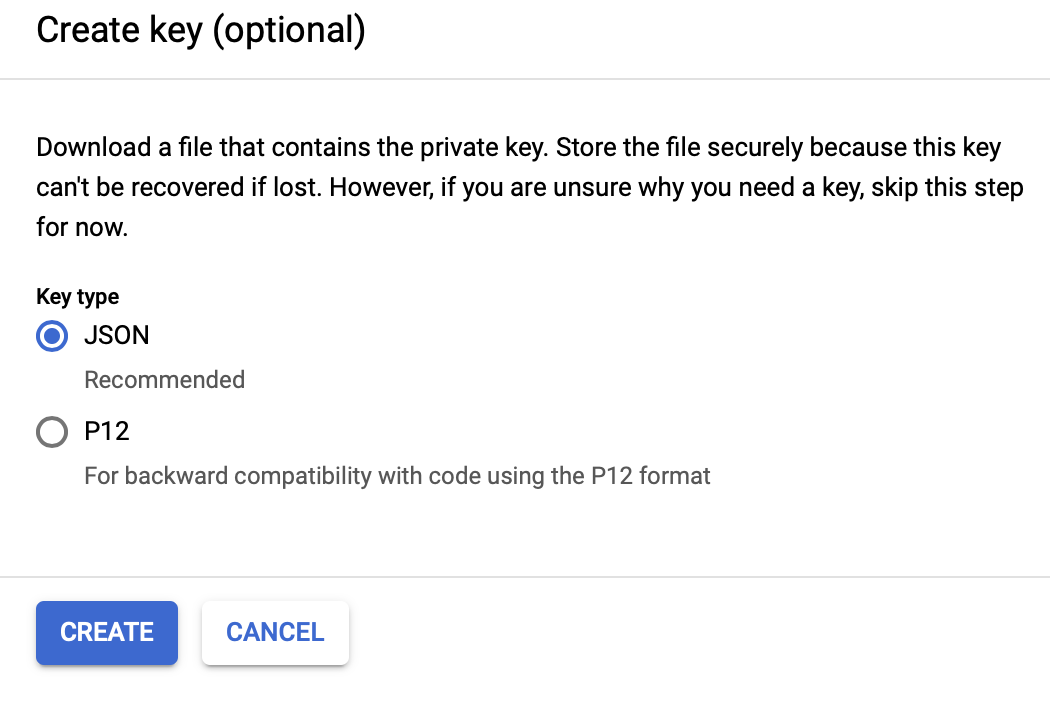1050x708 pixels.
Task: Click the word 'optional' in the title
Action: click(289, 30)
